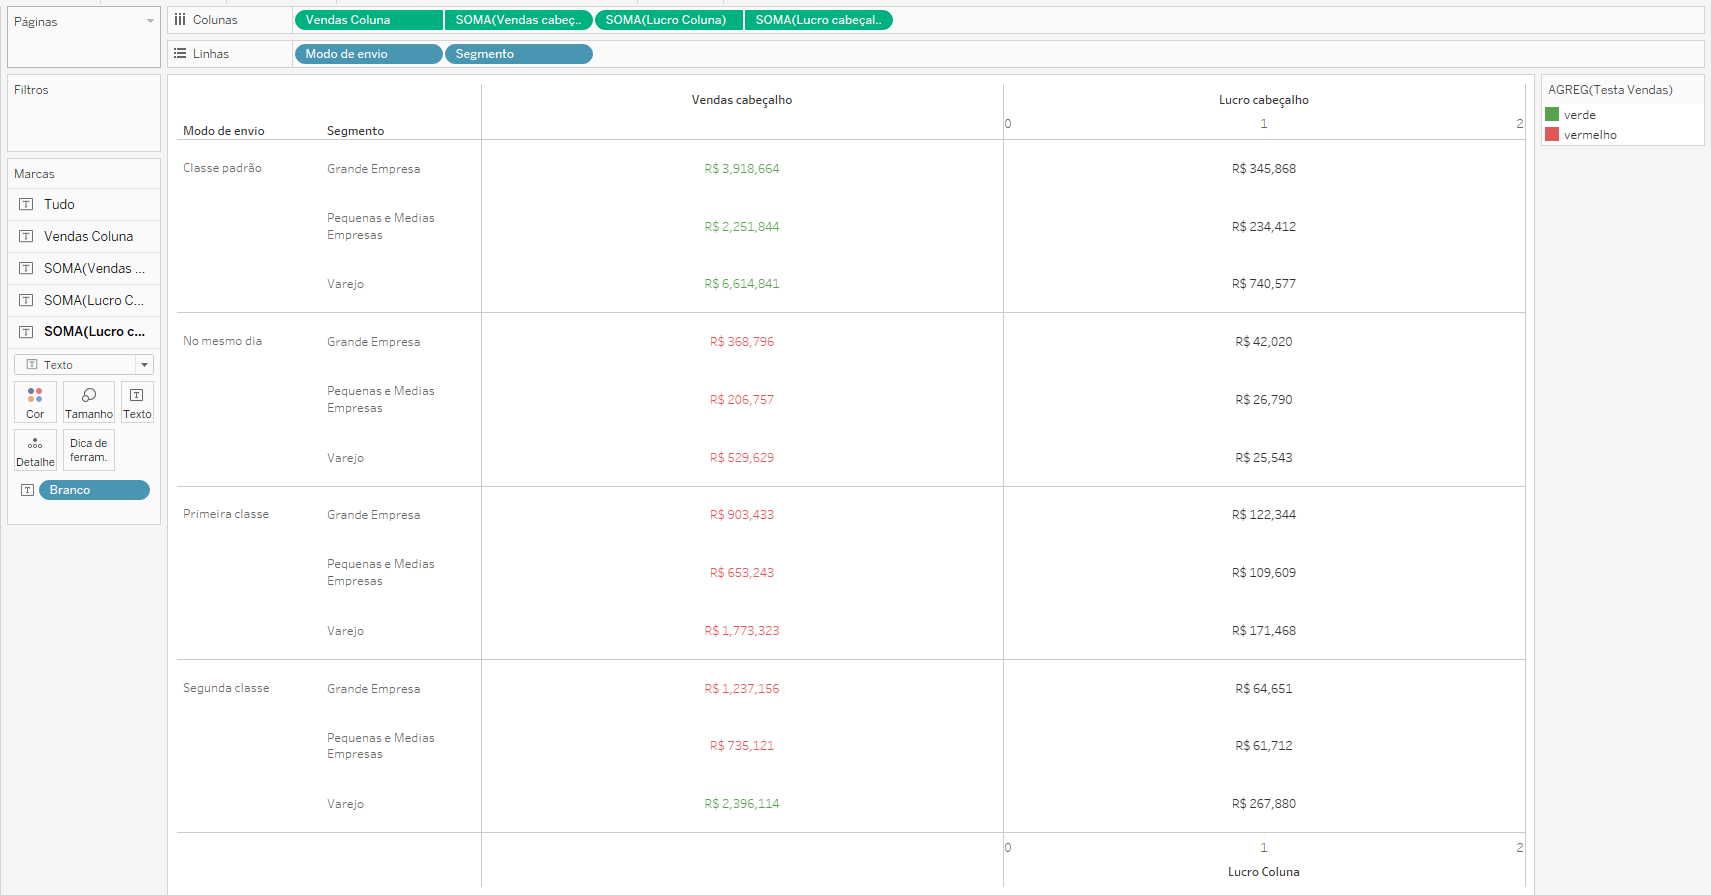Select the R$ 2,251,844 sales value
This screenshot has height=895, width=1711.
[x=742, y=227]
